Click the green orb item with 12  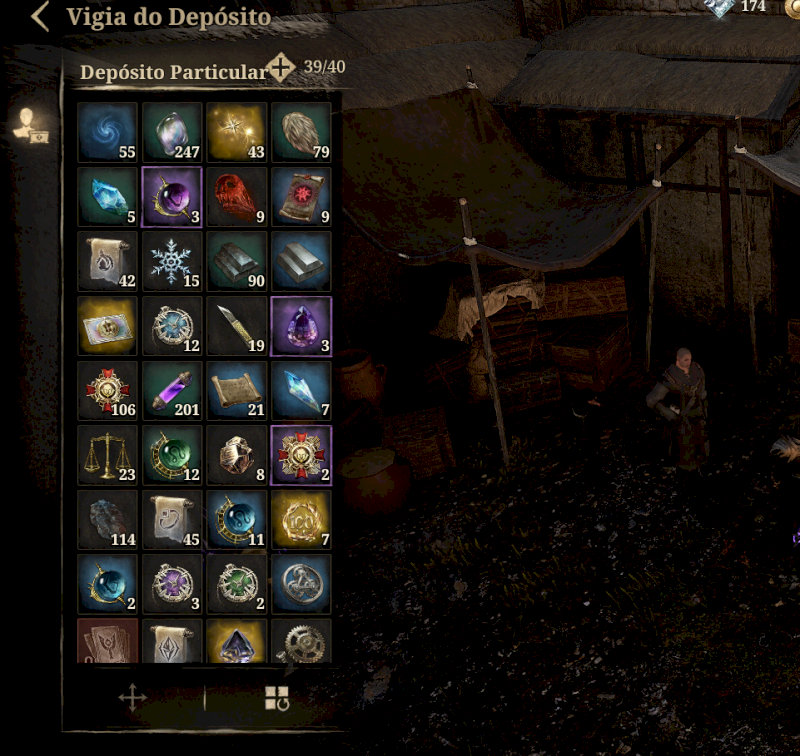172,455
